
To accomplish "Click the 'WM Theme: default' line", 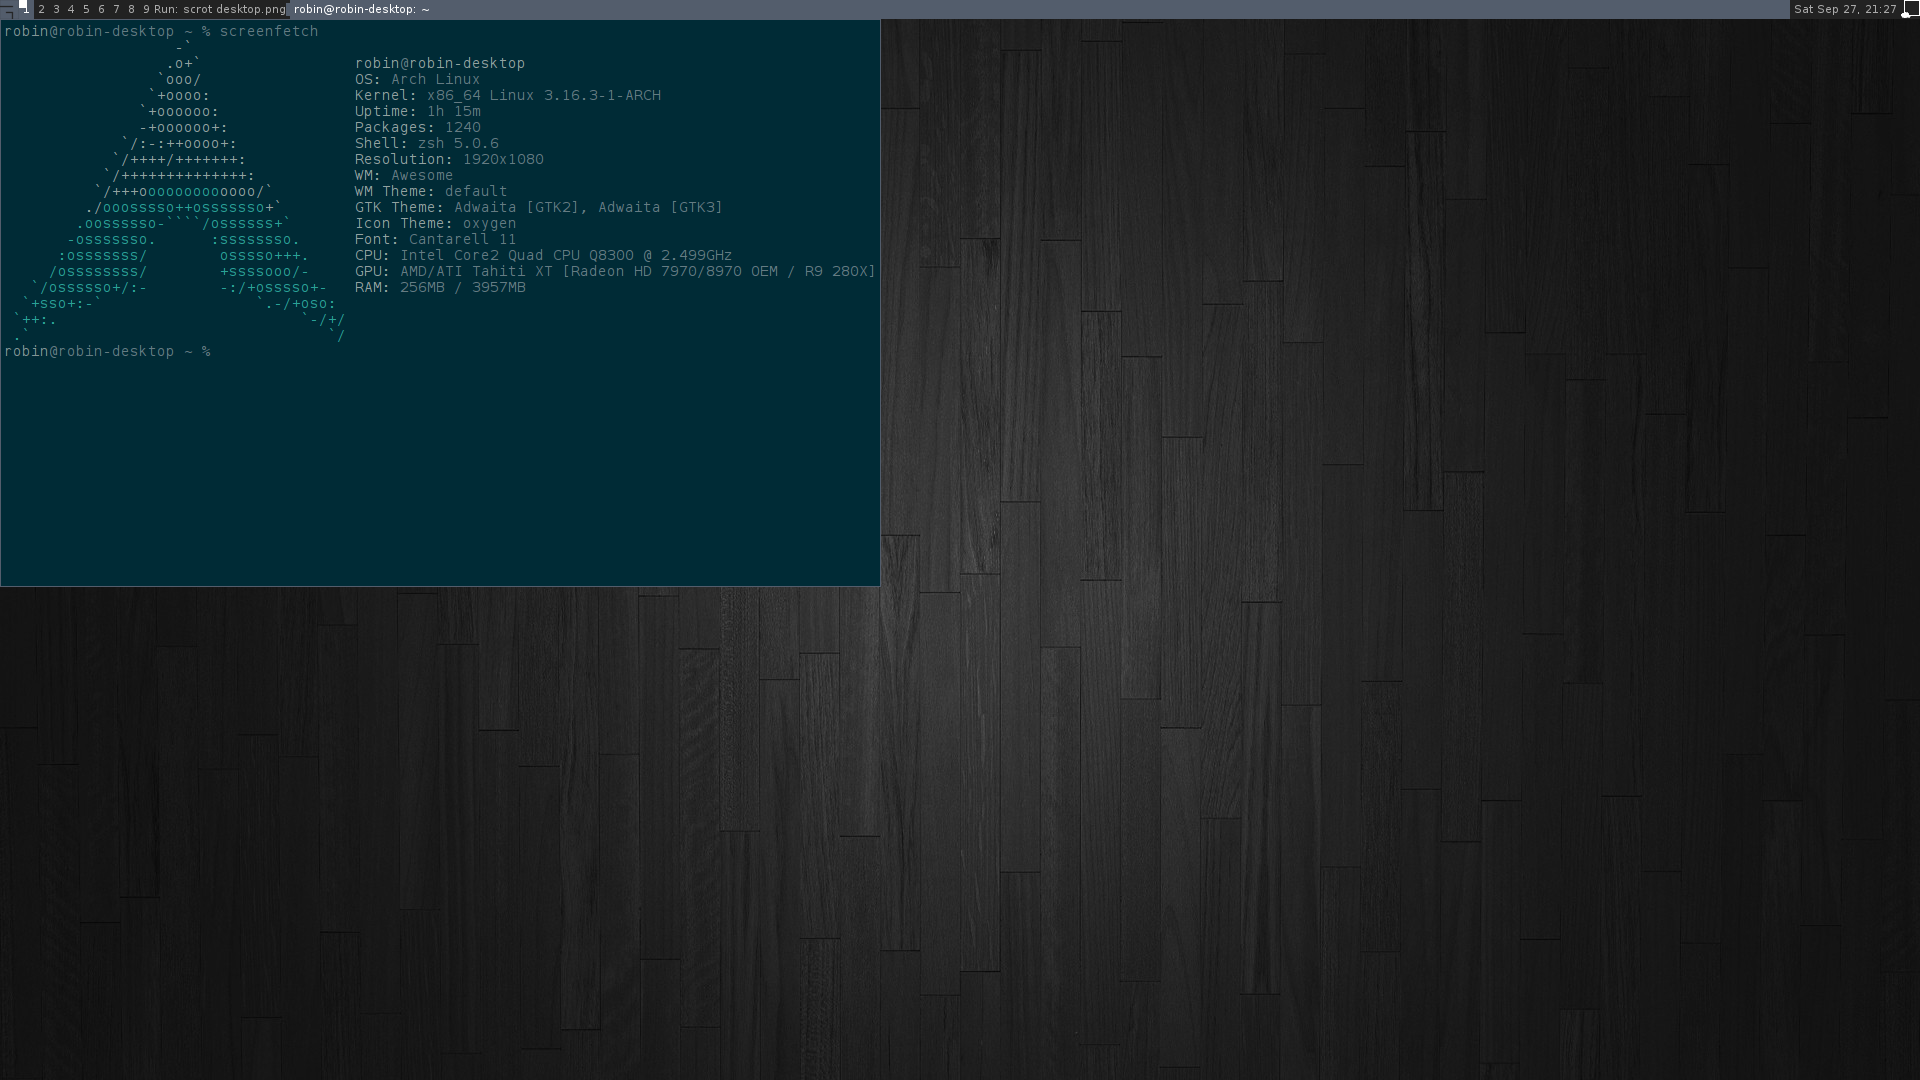I will 431,192.
